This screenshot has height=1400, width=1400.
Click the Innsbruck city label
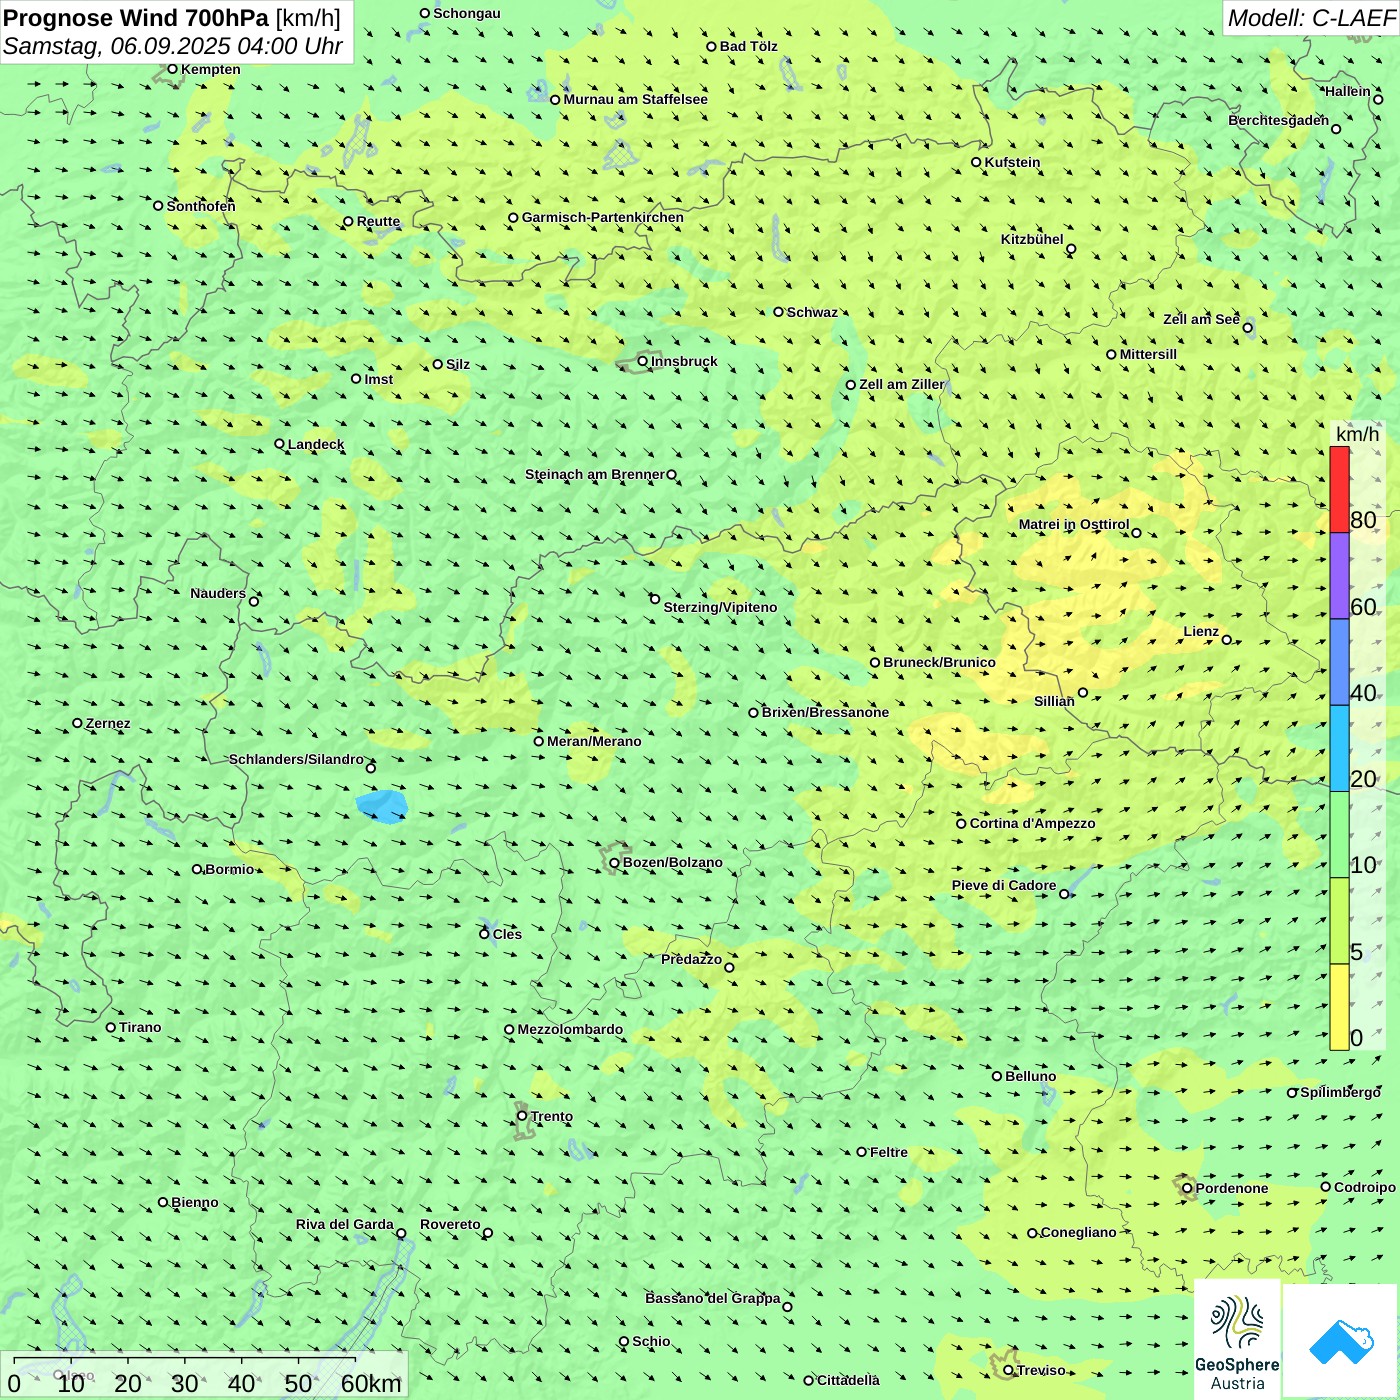[684, 361]
